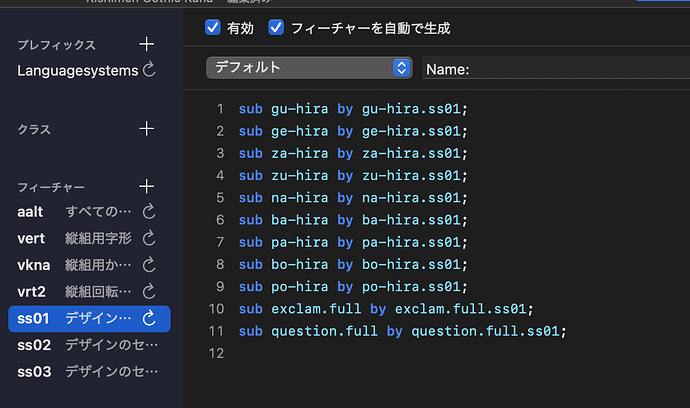690x408 pixels.
Task: Refresh the Languagesystems prefix
Action: (x=150, y=70)
